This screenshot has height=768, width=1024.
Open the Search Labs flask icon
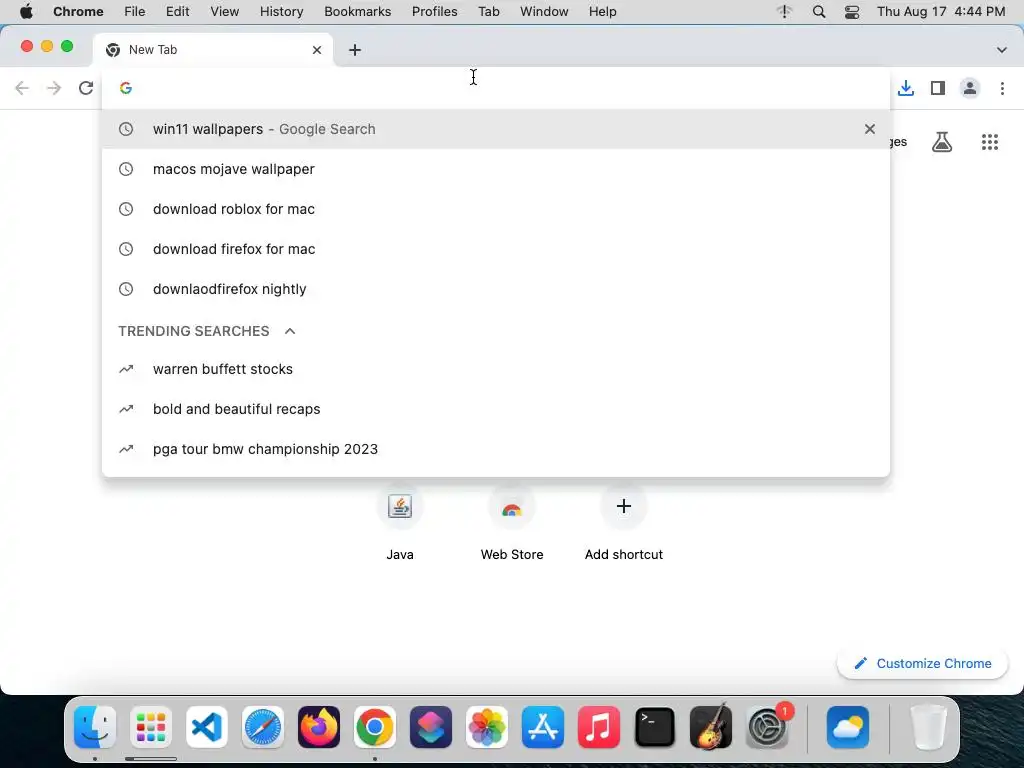tap(941, 142)
